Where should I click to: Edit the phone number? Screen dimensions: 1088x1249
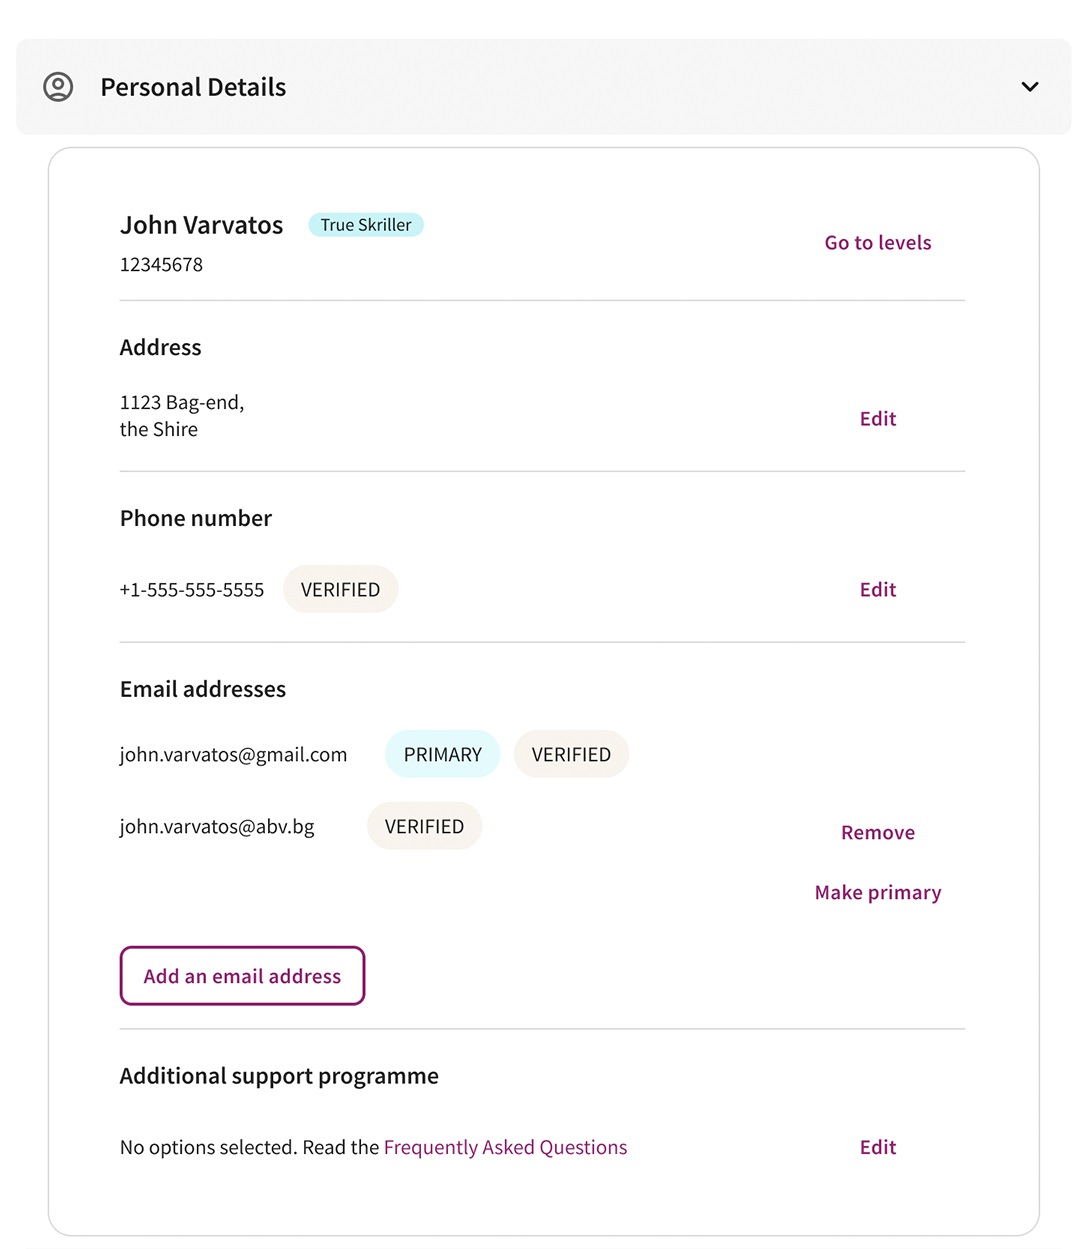(878, 590)
